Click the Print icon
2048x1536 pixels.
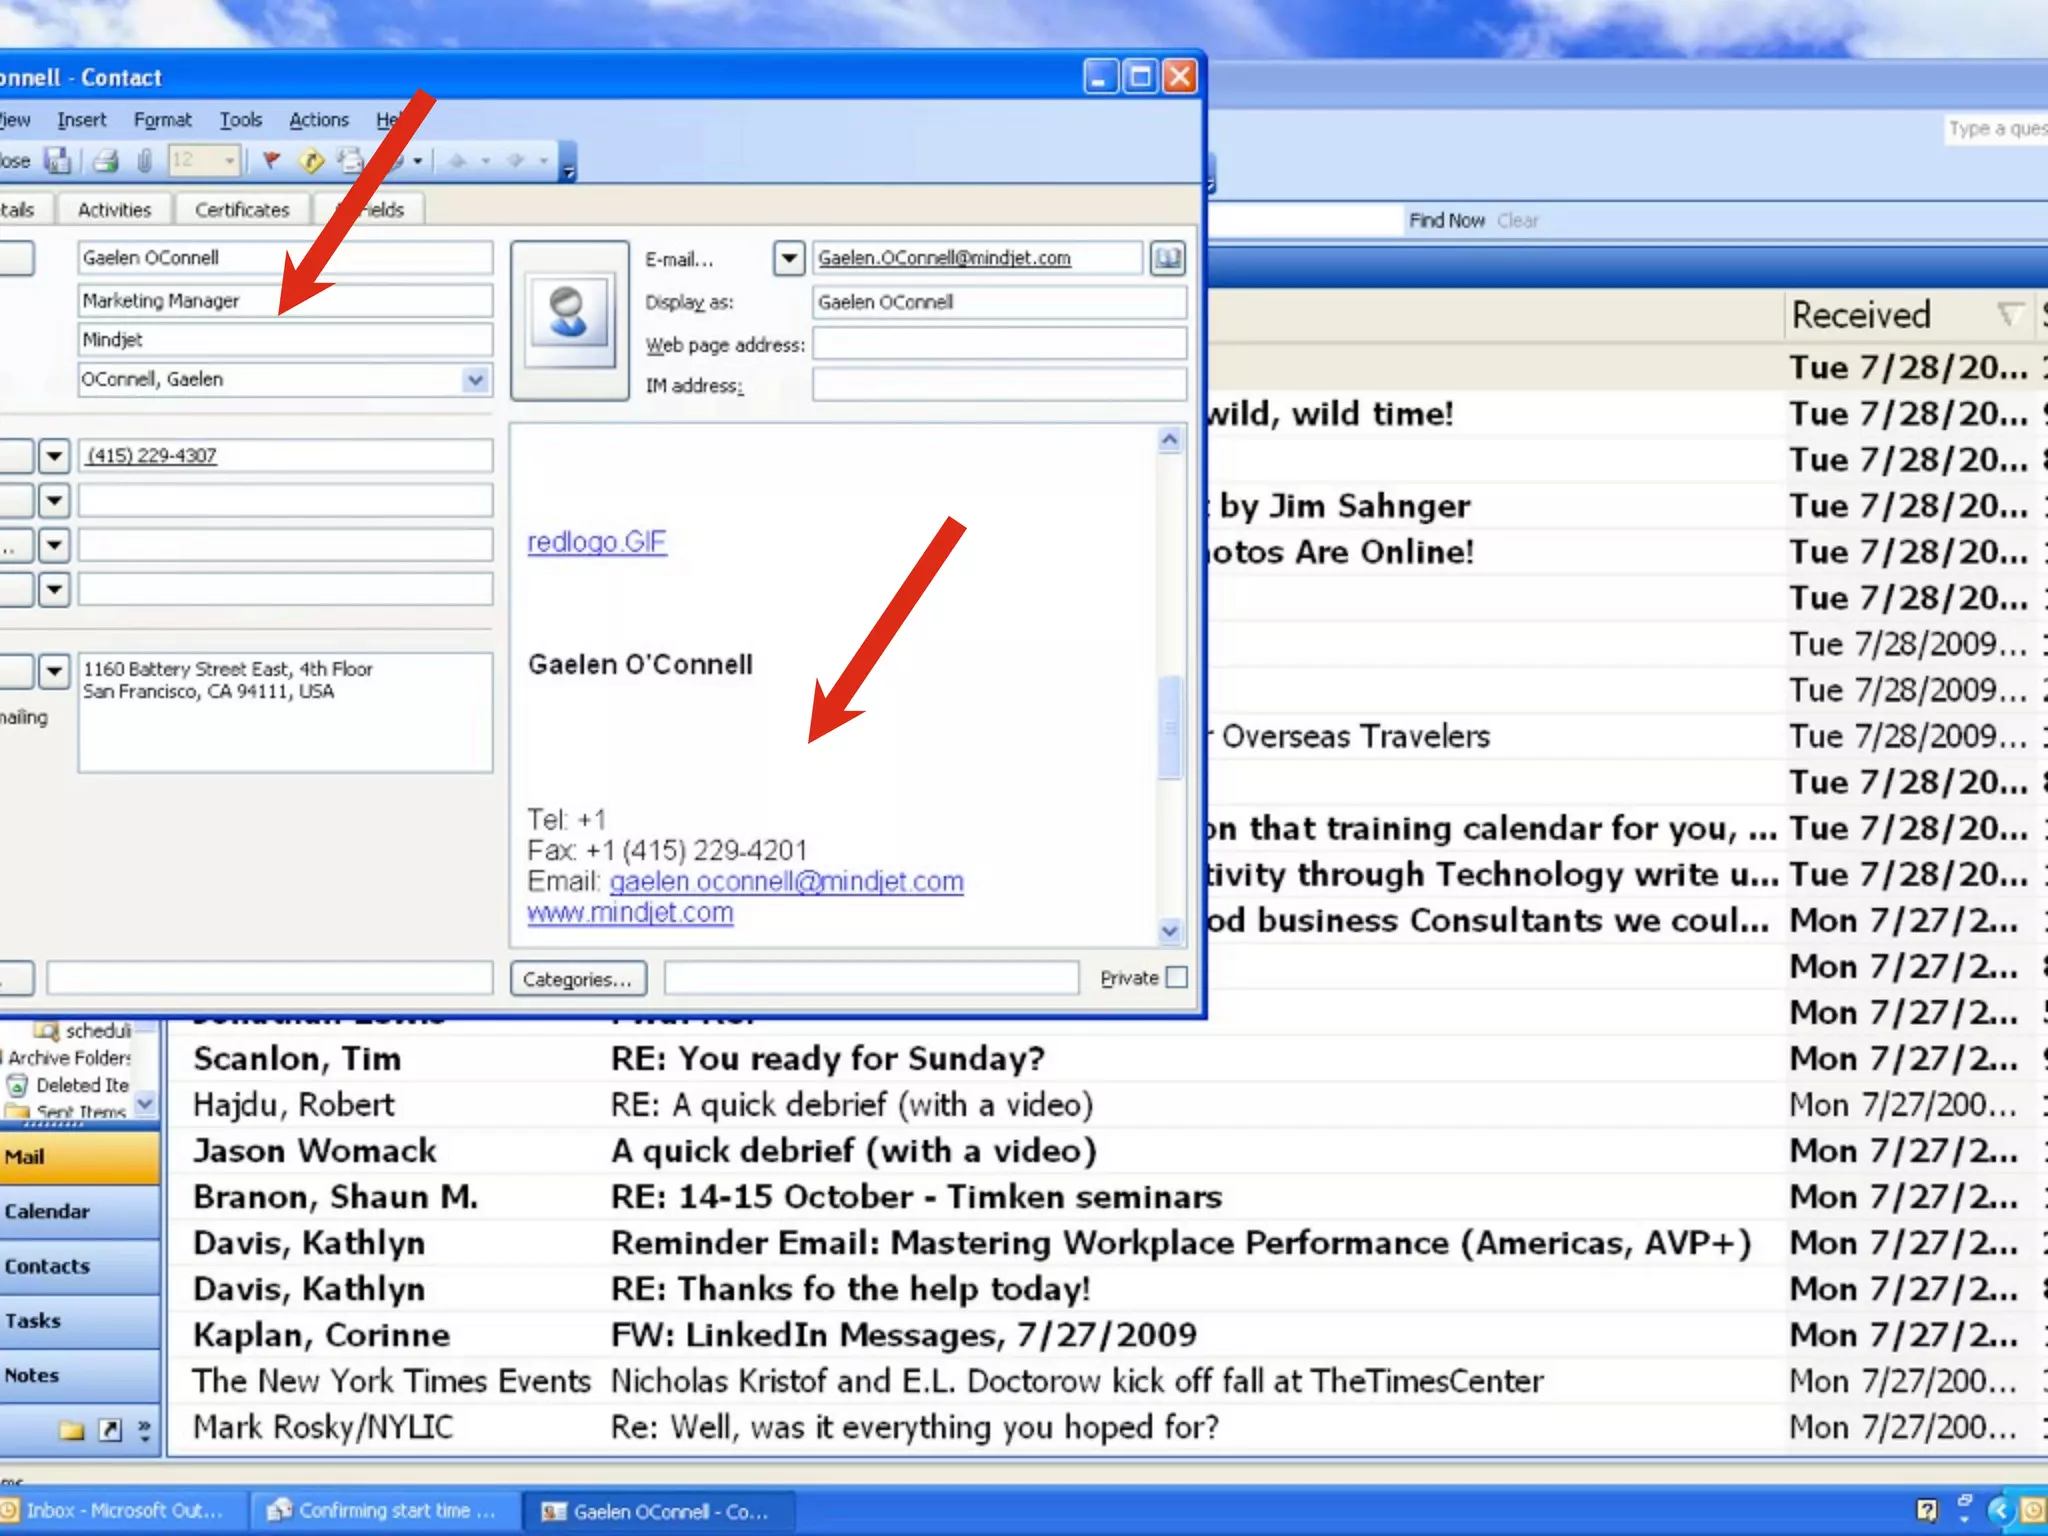coord(106,160)
